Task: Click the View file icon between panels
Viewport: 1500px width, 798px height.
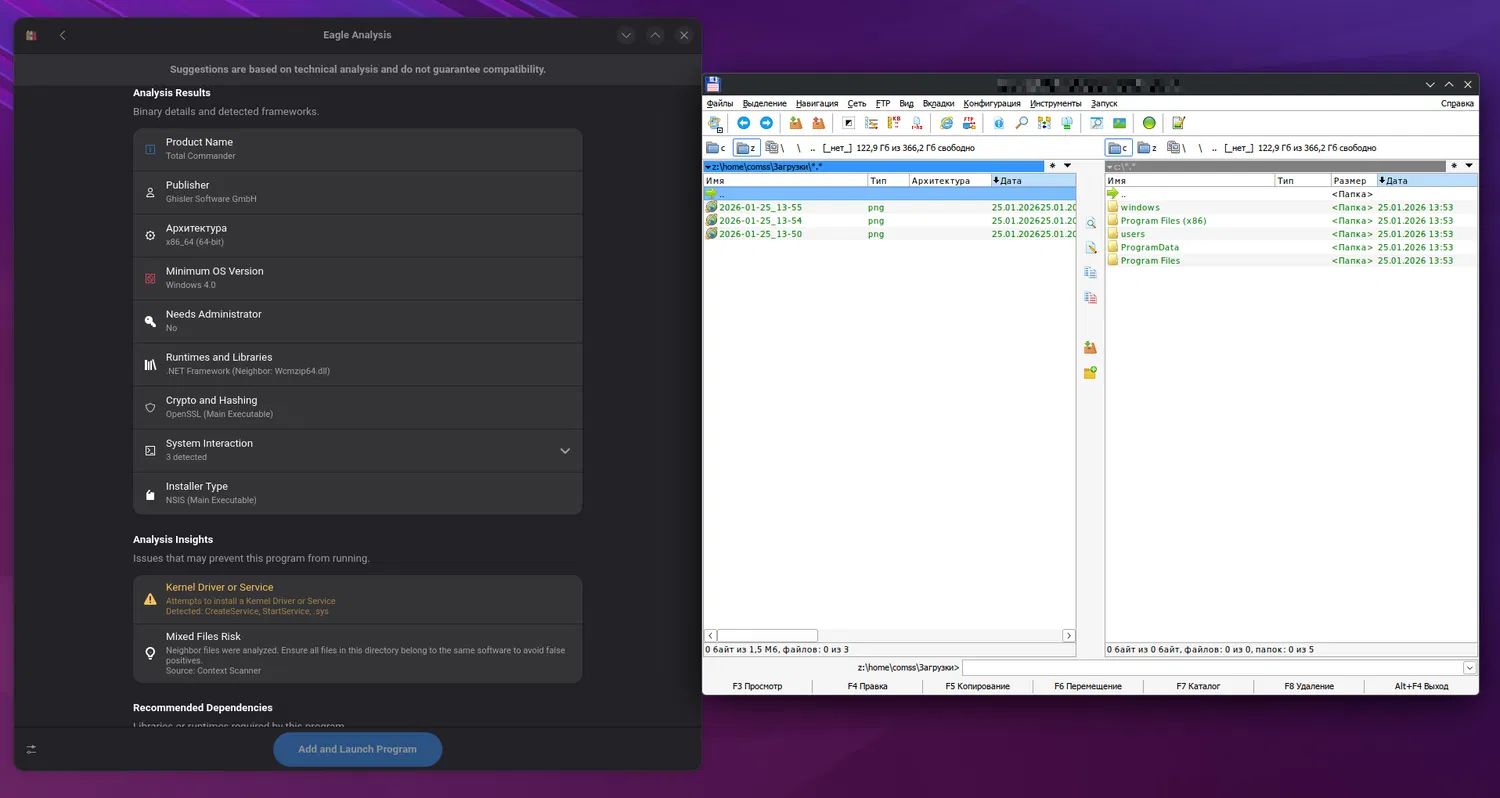Action: tap(1090, 224)
